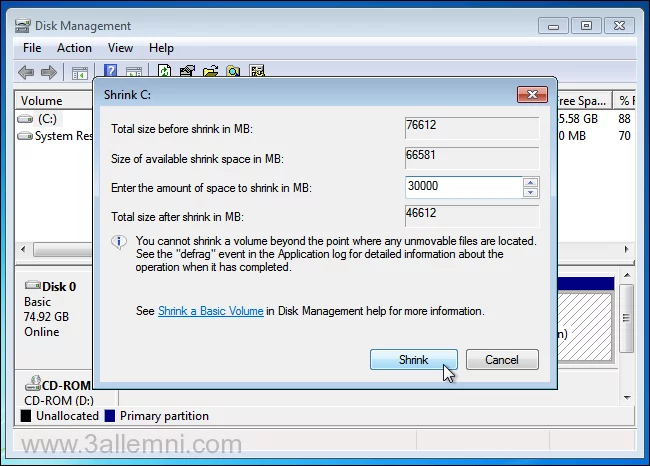Click the info balloon icon in dialog
This screenshot has height=466, width=650.
click(119, 242)
